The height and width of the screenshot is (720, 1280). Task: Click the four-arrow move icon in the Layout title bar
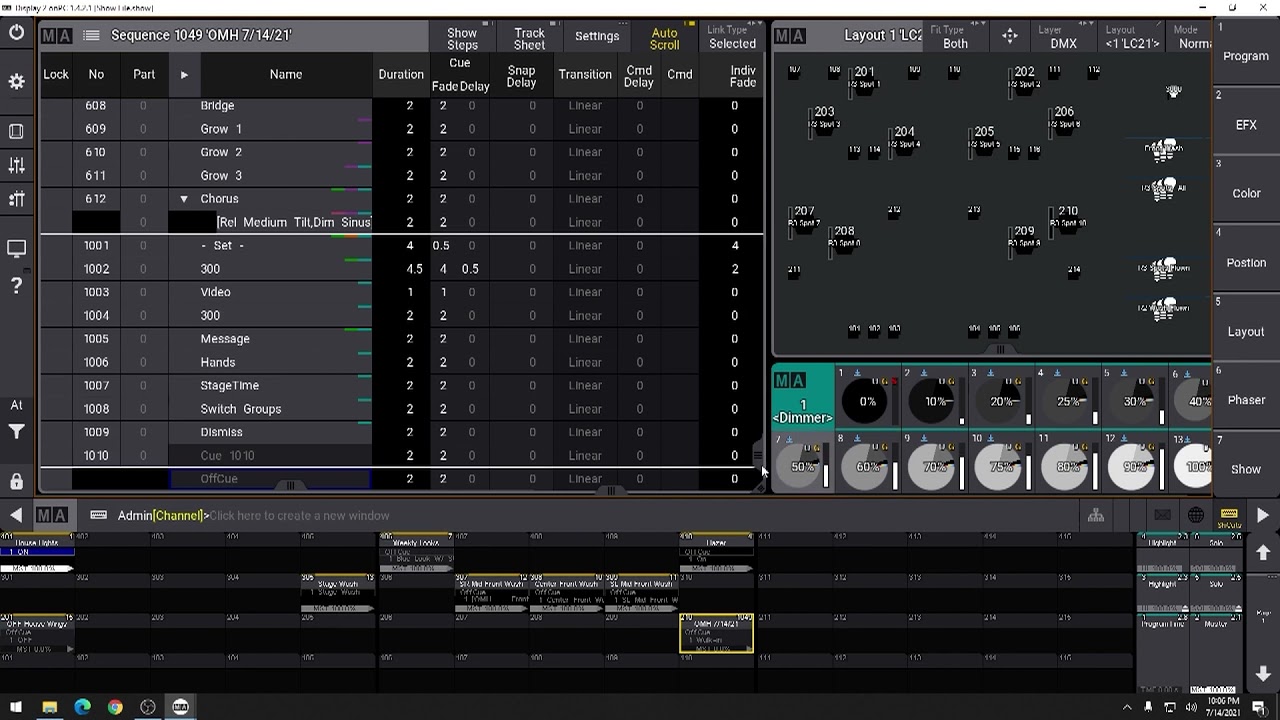1010,36
